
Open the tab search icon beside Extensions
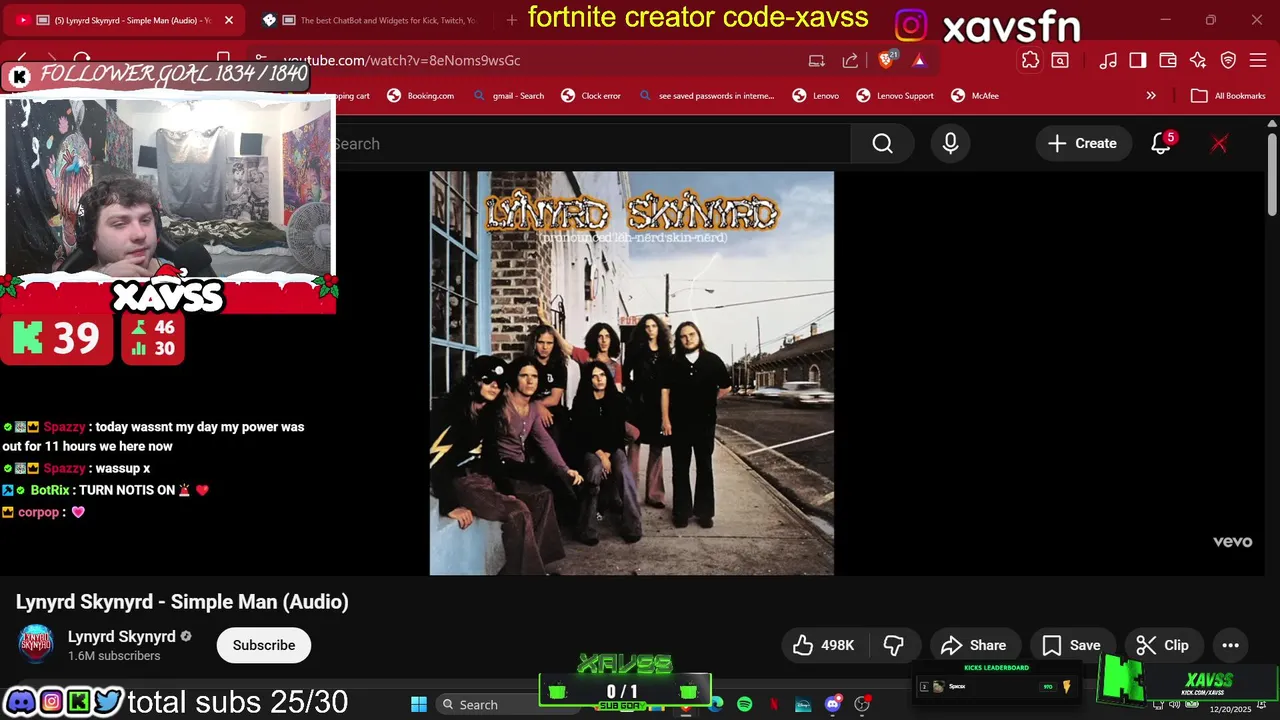[x=1060, y=60]
